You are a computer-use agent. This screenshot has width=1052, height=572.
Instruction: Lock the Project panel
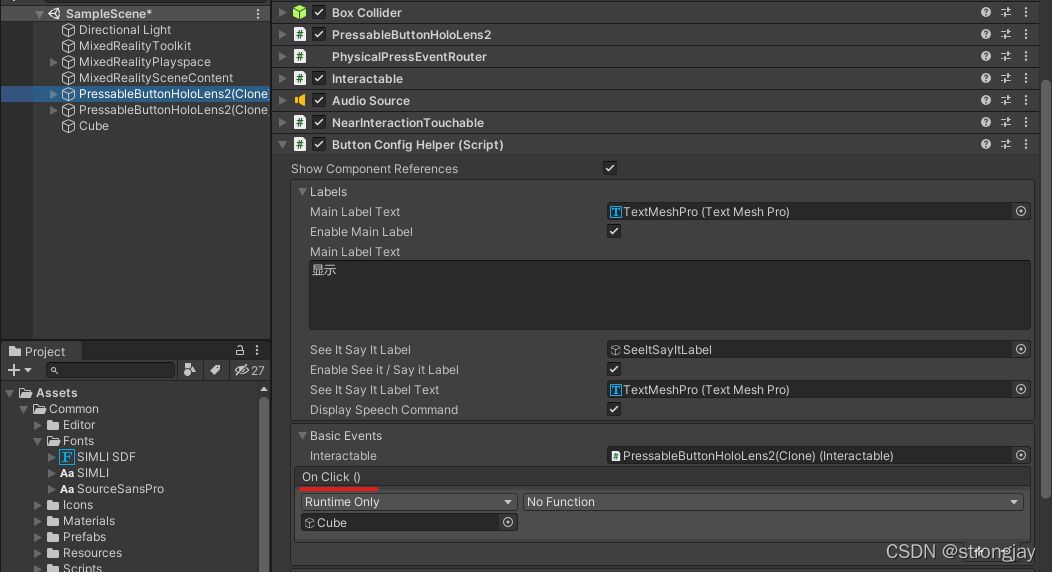pos(240,350)
